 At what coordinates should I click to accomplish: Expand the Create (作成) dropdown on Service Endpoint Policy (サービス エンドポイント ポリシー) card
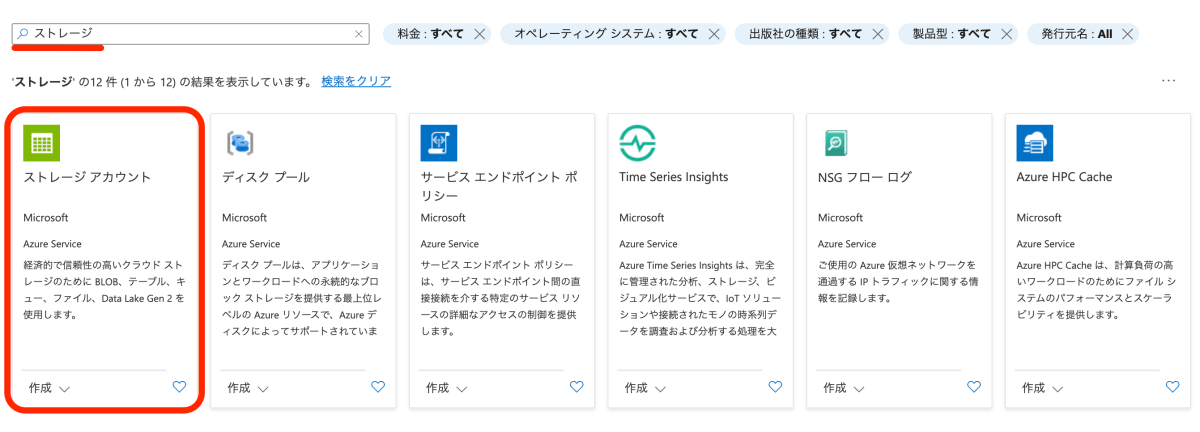coord(447,388)
